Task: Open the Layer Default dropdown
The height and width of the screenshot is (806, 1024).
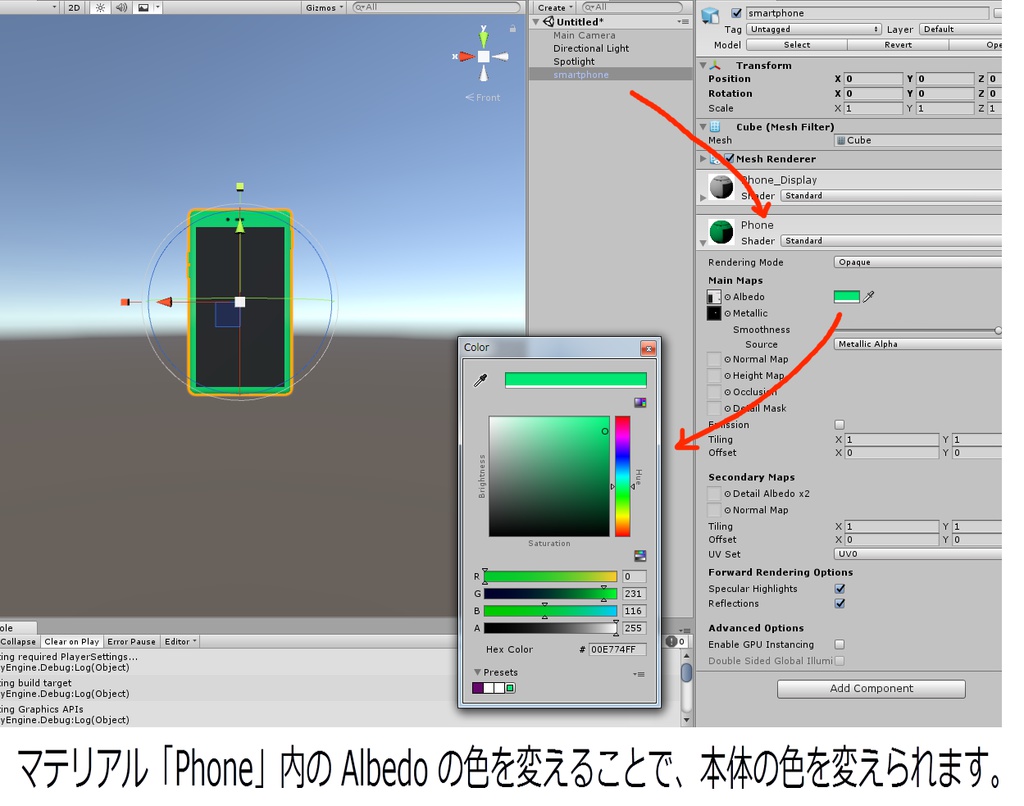Action: point(958,29)
